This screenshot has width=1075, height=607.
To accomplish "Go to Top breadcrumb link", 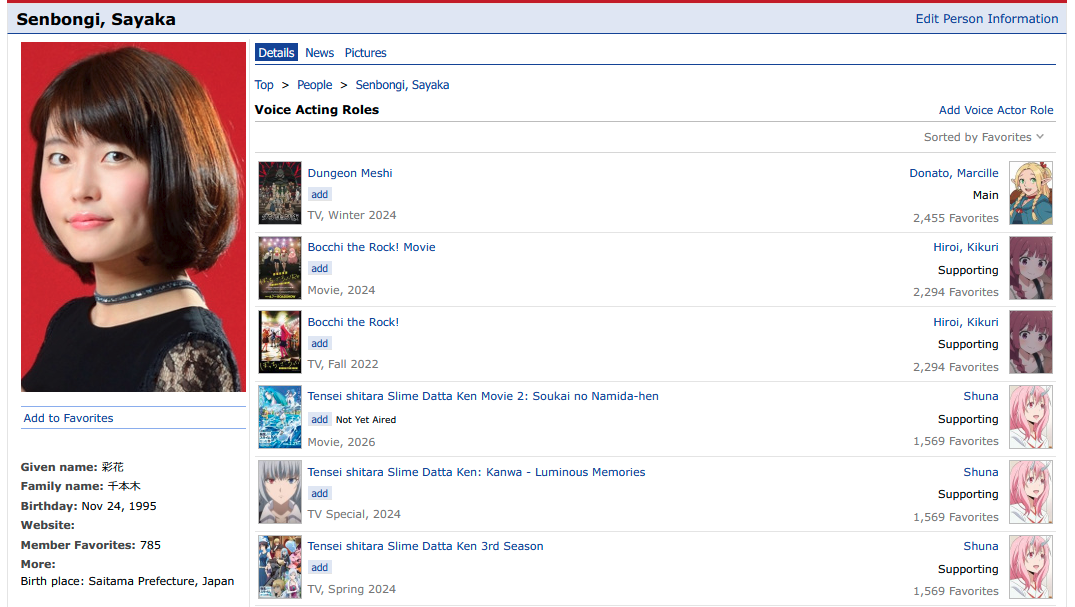I will click(x=264, y=85).
